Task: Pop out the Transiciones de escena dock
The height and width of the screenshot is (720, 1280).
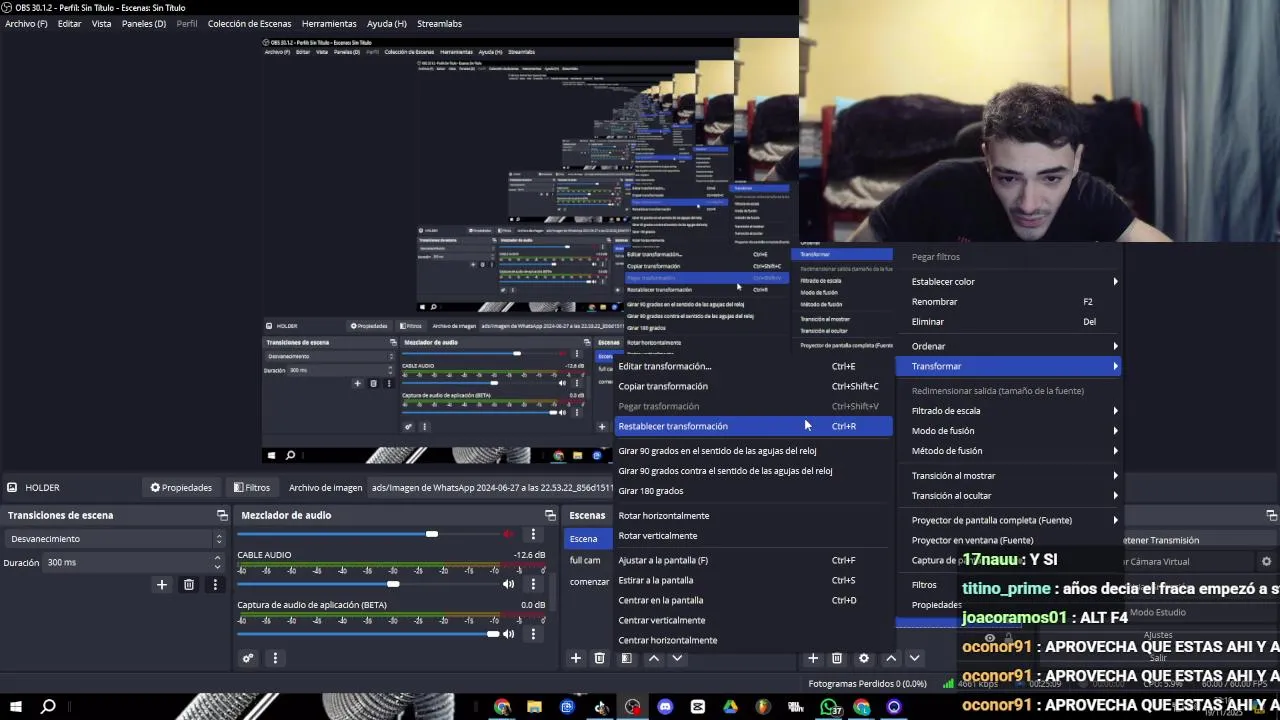Action: [x=222, y=515]
